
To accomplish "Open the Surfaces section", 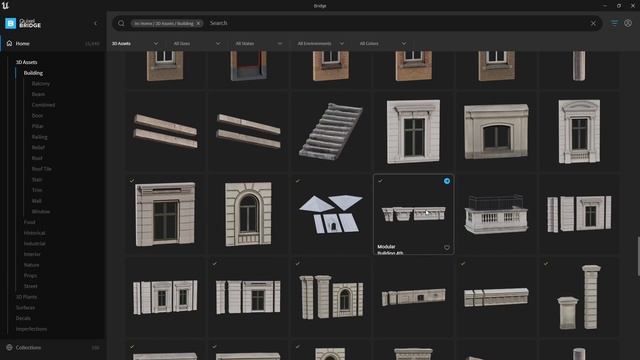I will (x=25, y=307).
